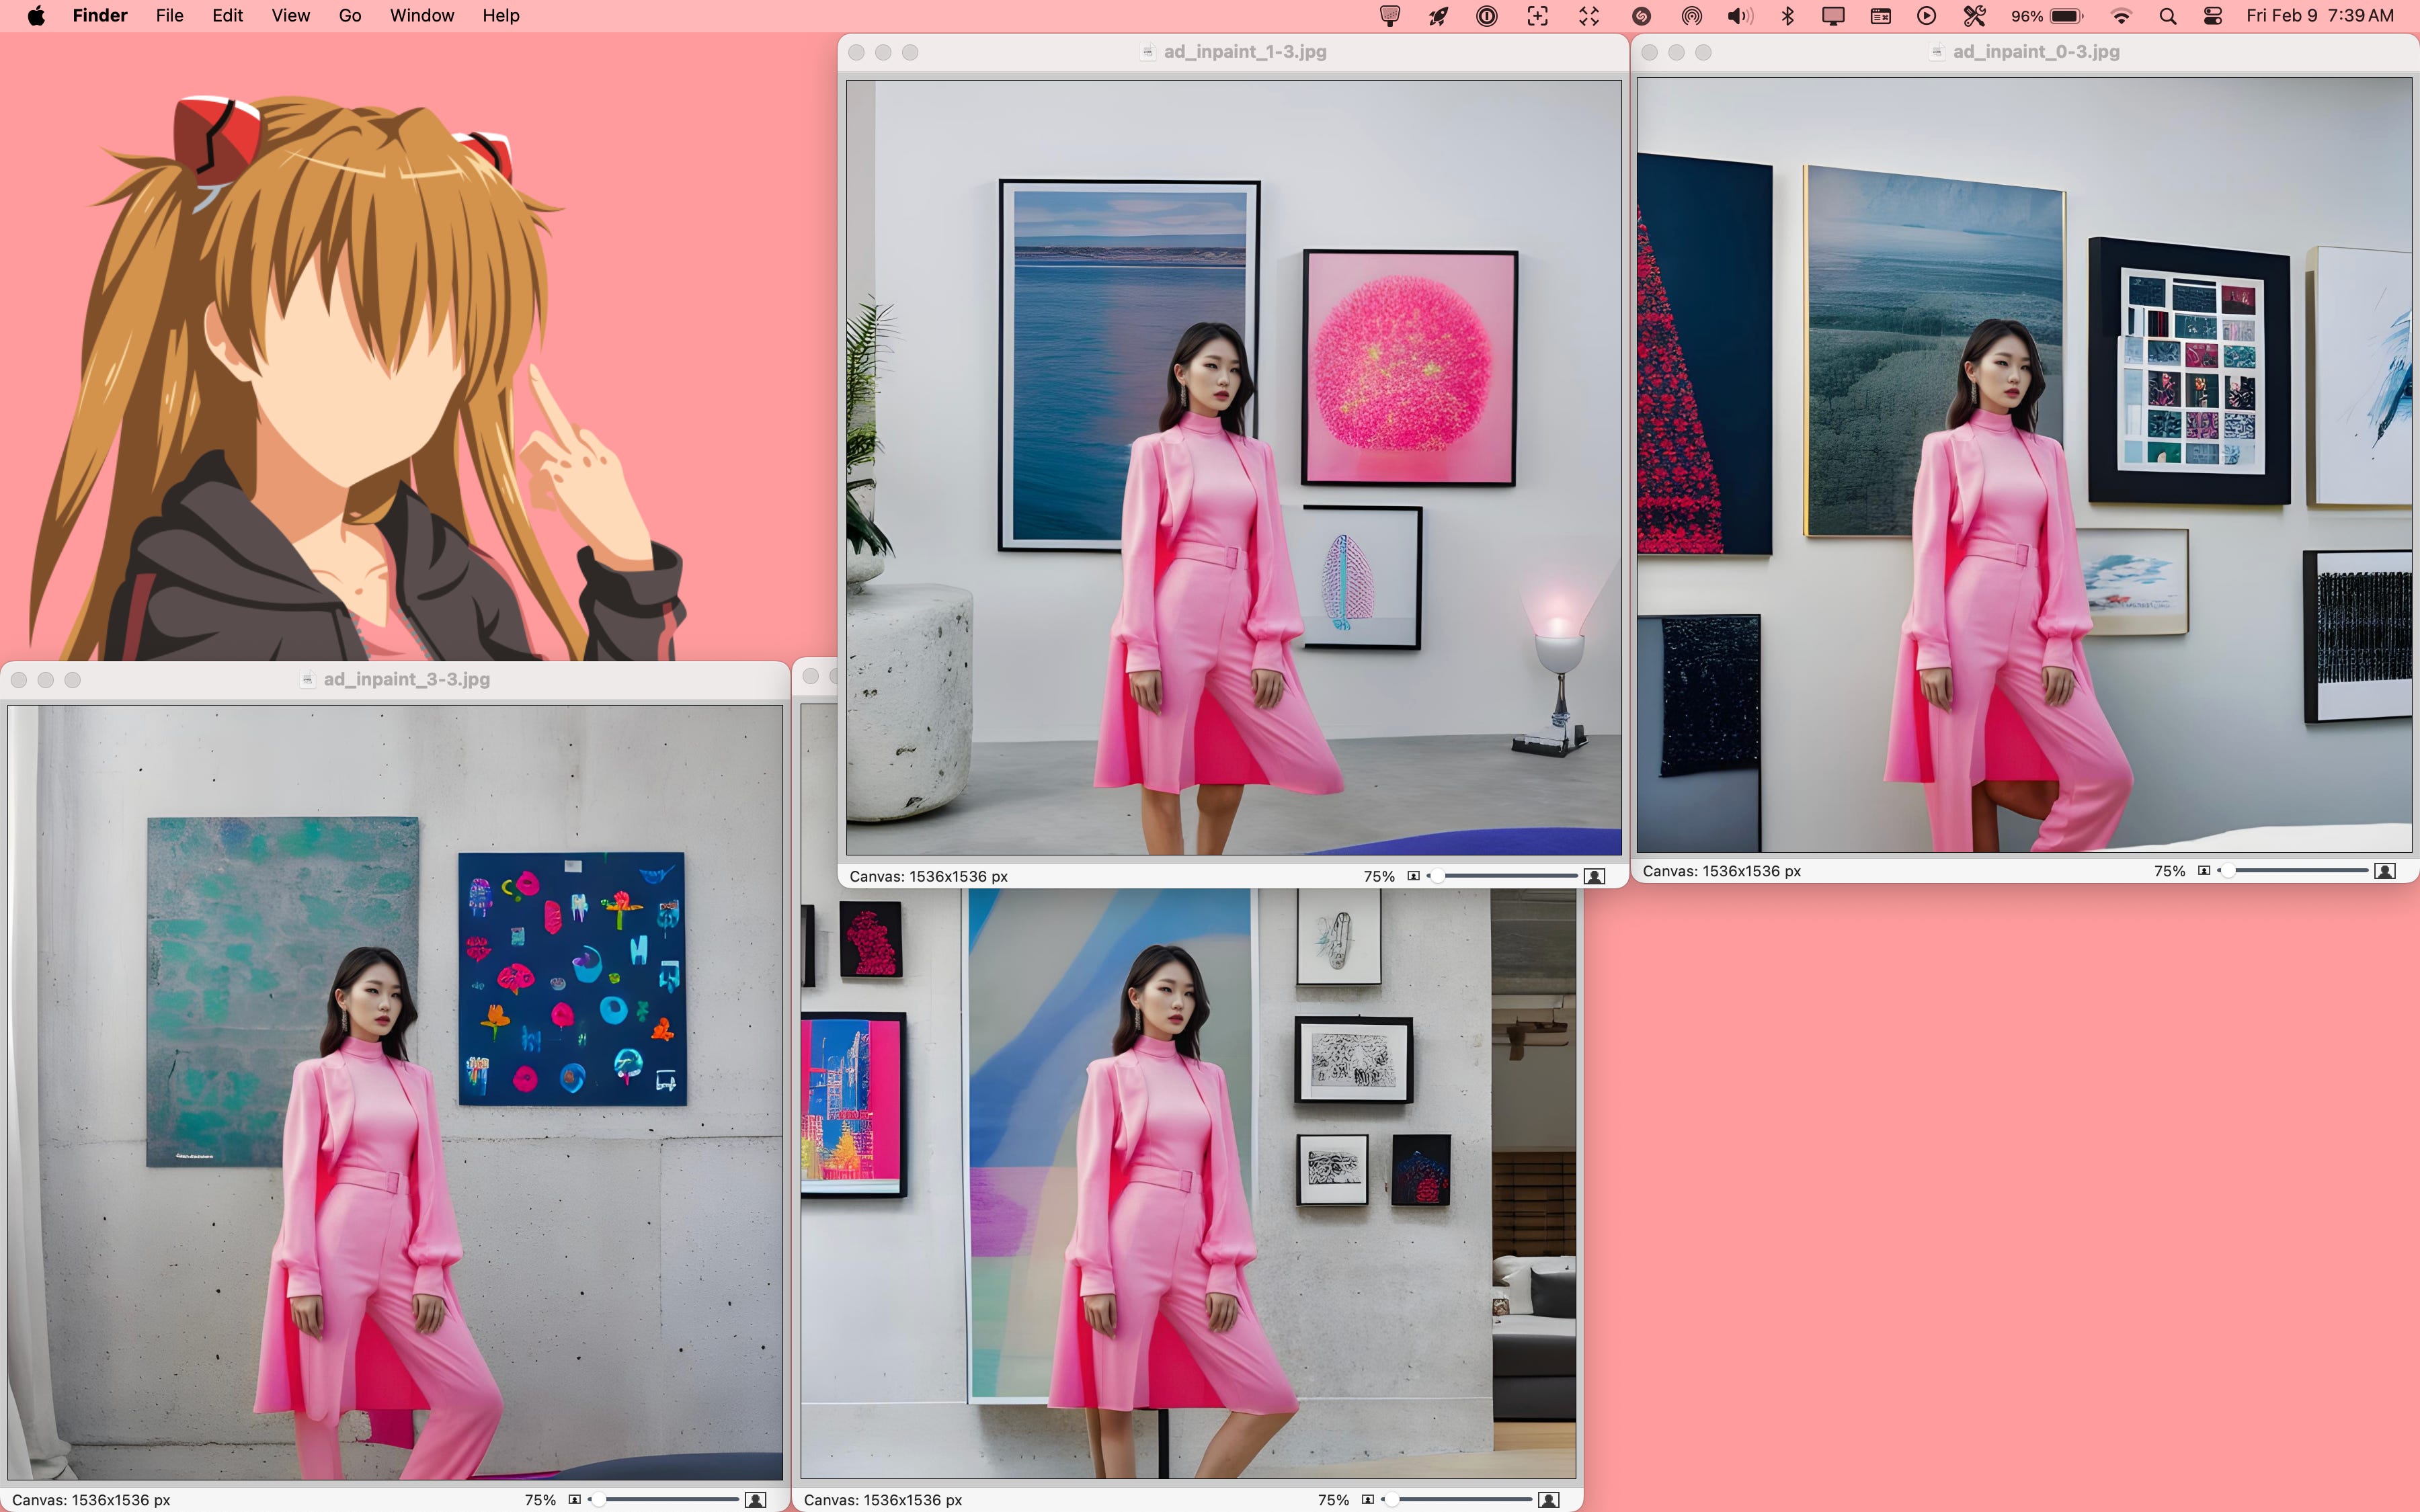Open the rocket menu bar app
Screen dimensions: 2420x1512
tap(1438, 15)
